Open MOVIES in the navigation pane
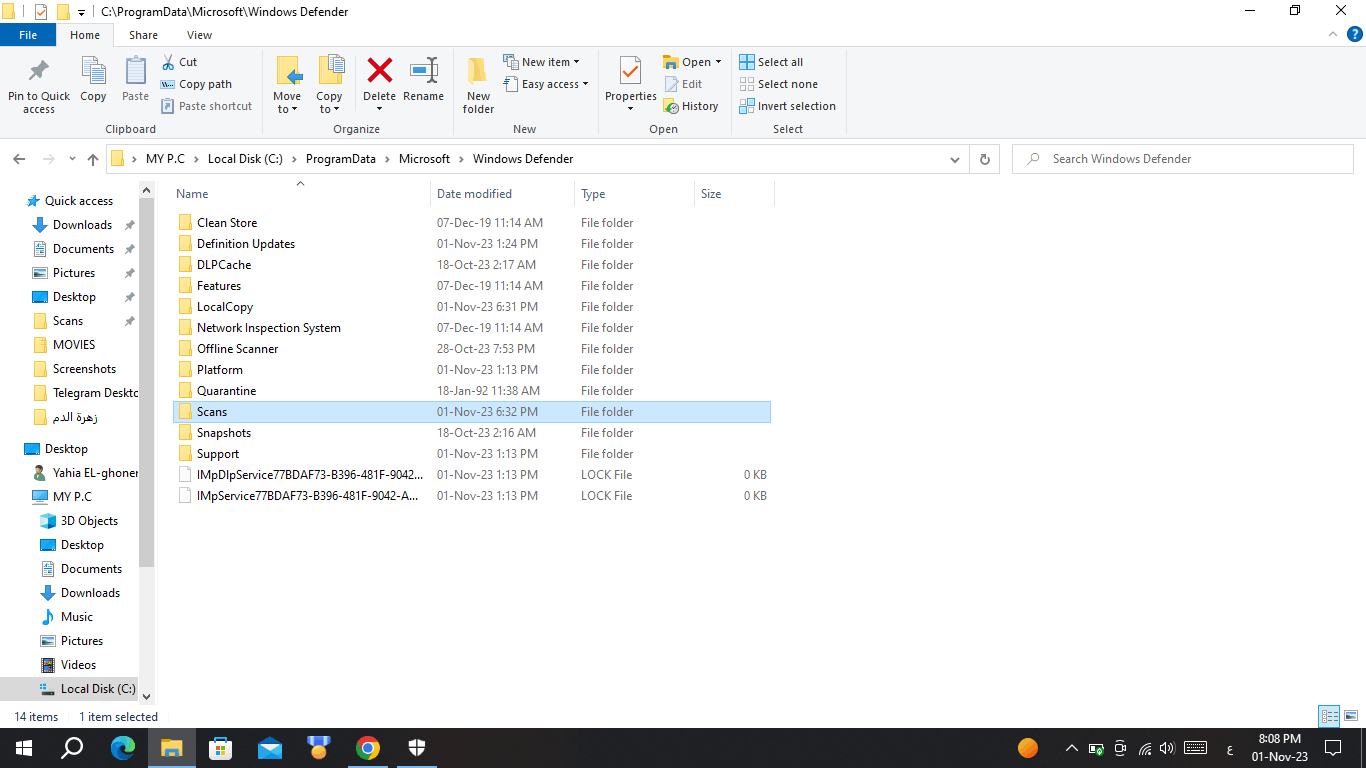Image resolution: width=1366 pixels, height=768 pixels. tap(74, 345)
